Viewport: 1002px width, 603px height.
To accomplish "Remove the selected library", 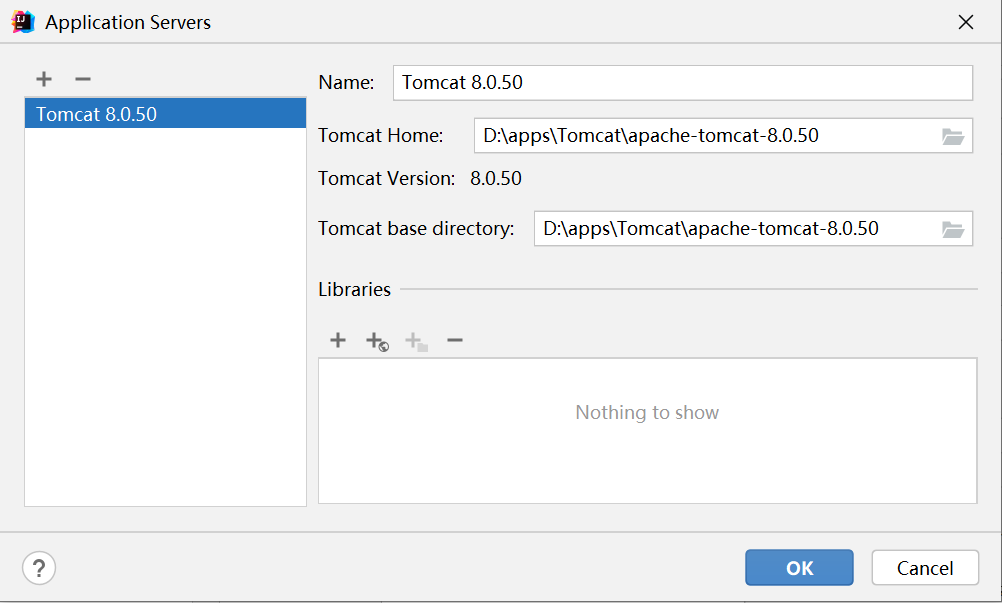I will 455,341.
